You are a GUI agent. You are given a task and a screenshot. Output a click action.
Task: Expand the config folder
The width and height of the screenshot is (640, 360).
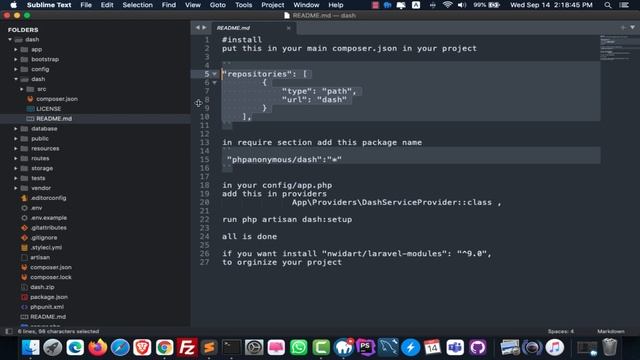(16, 69)
